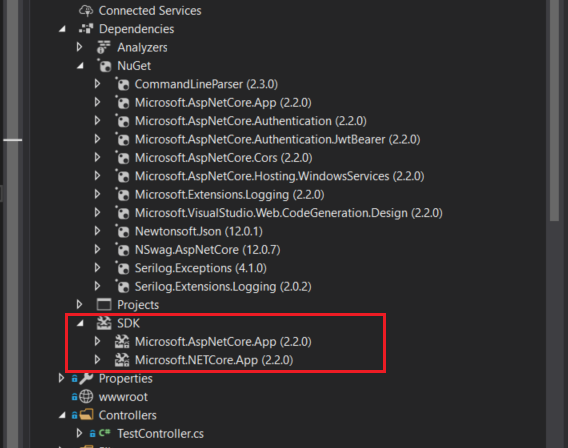The height and width of the screenshot is (448, 568).
Task: Select CommandLineParser (2.3.0) text
Action: pos(206,84)
